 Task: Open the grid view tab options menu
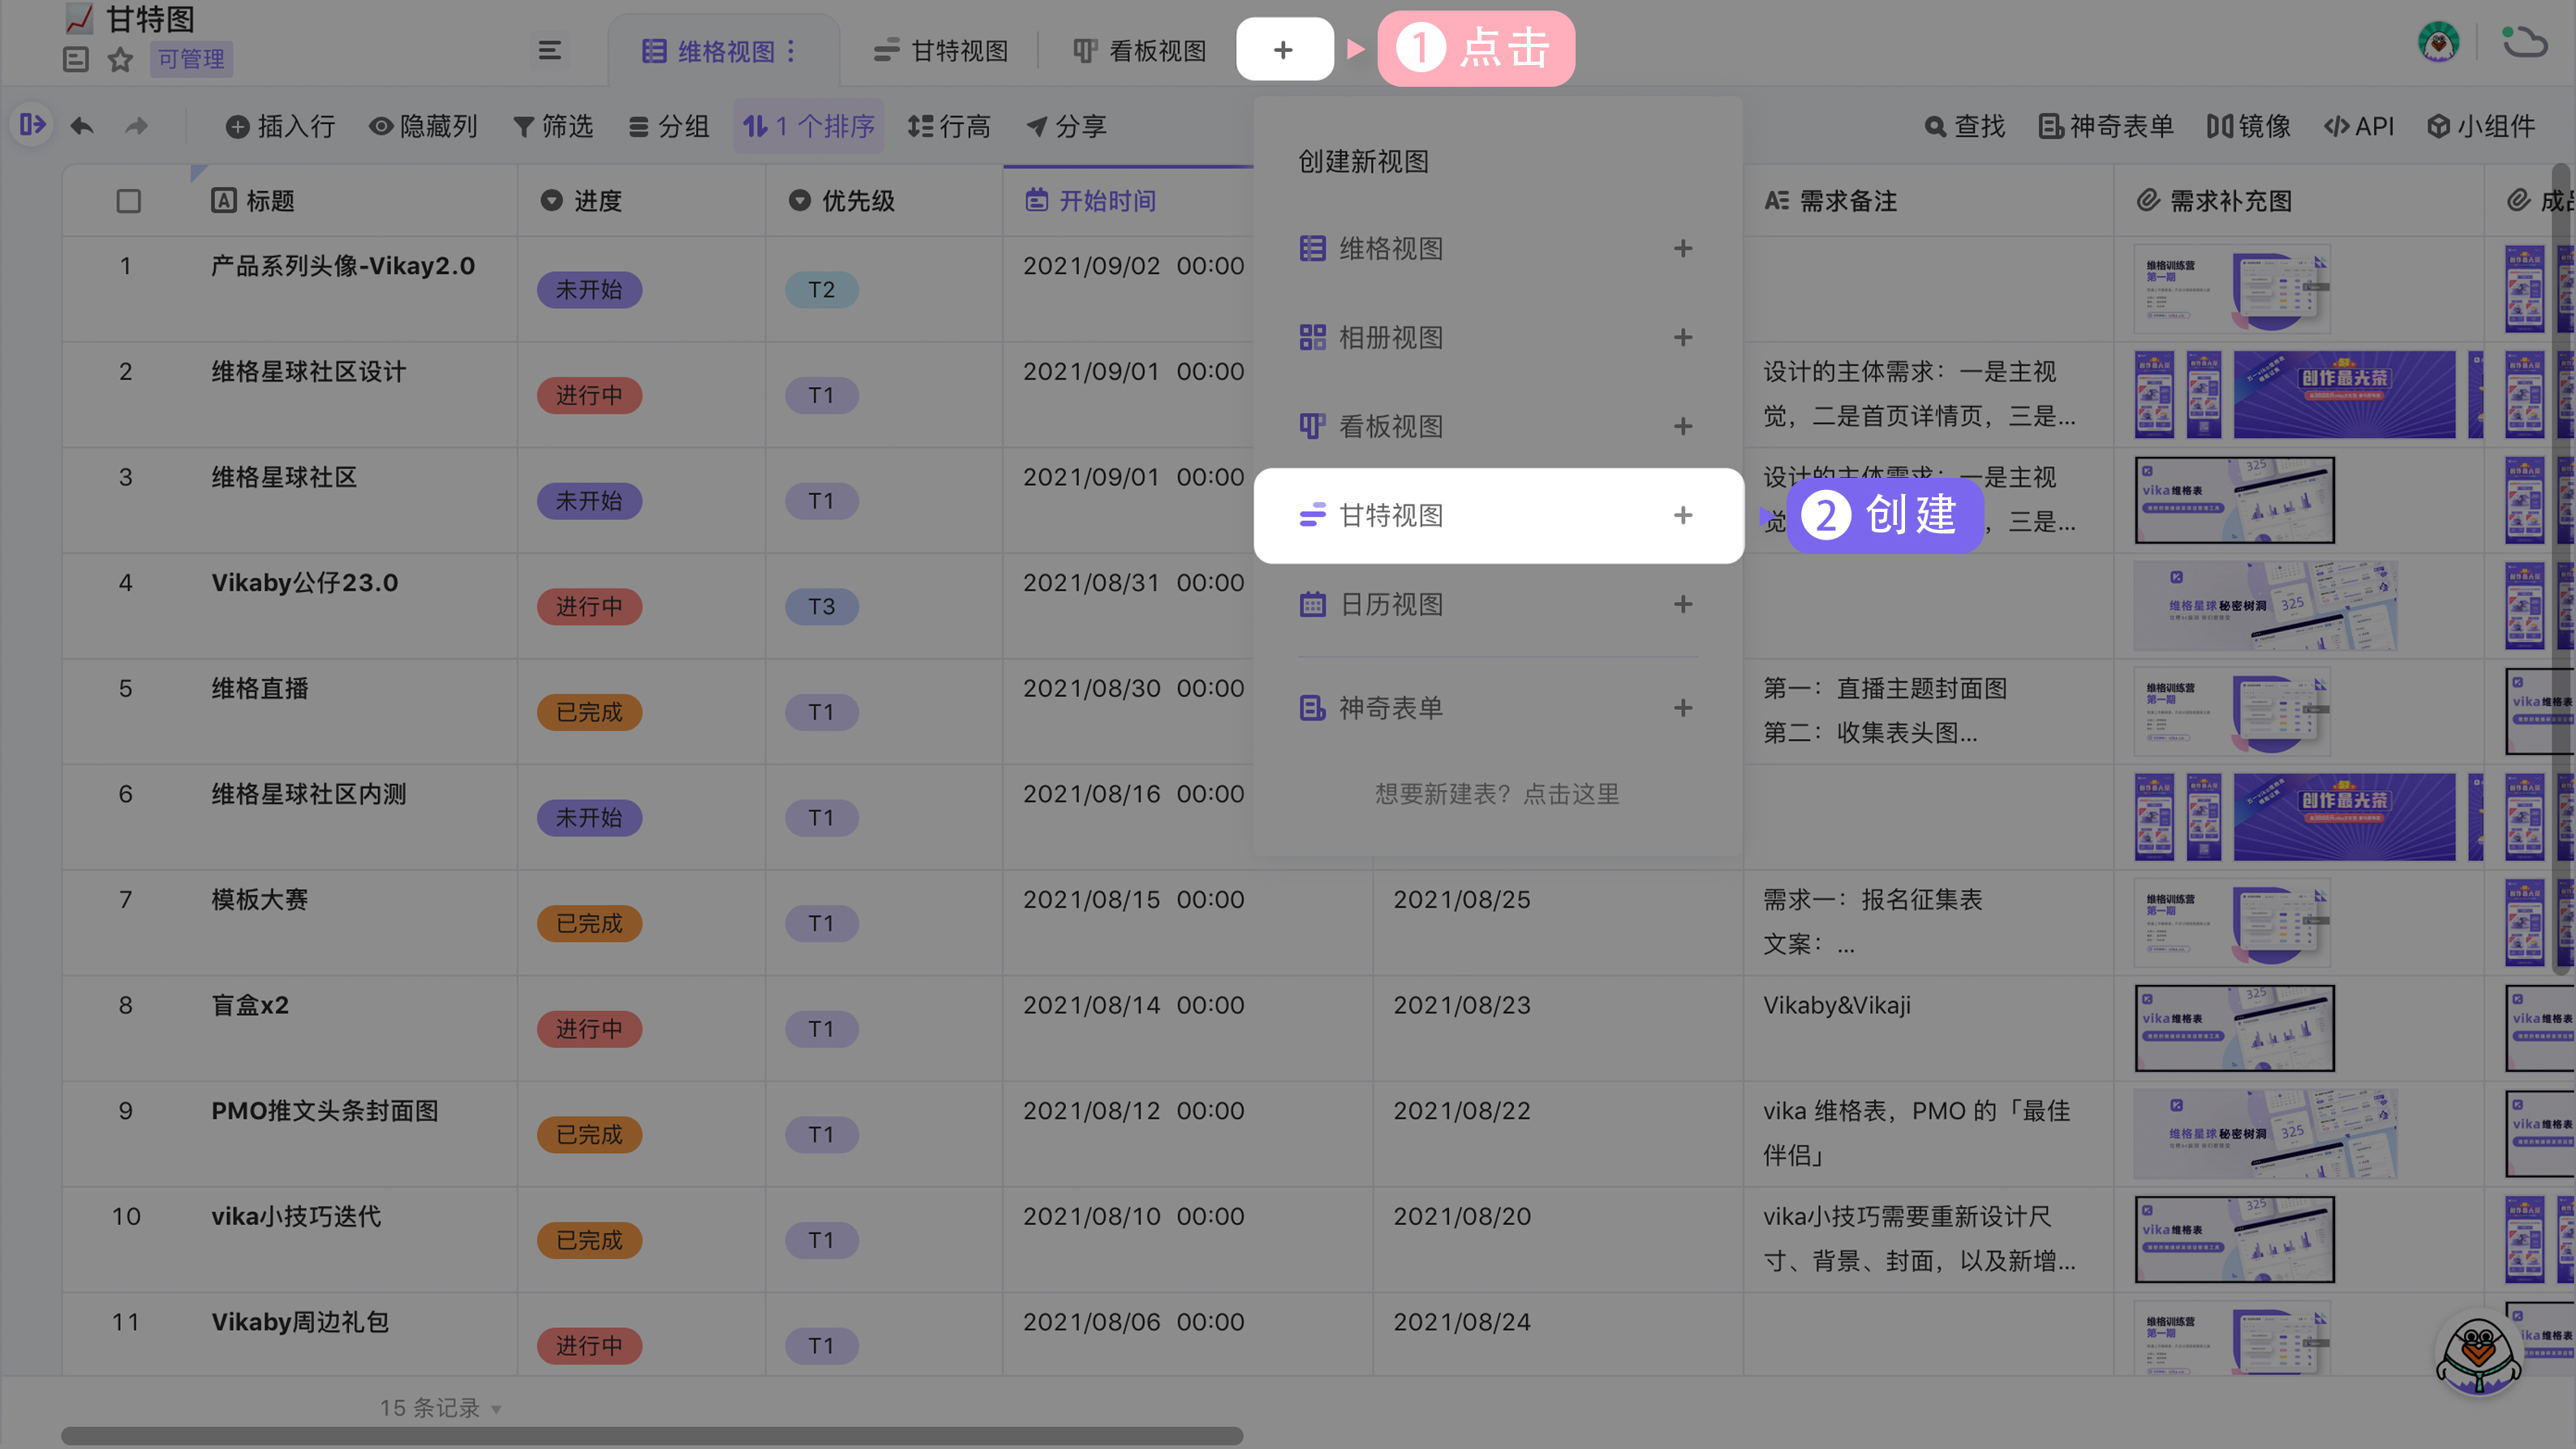tap(792, 51)
